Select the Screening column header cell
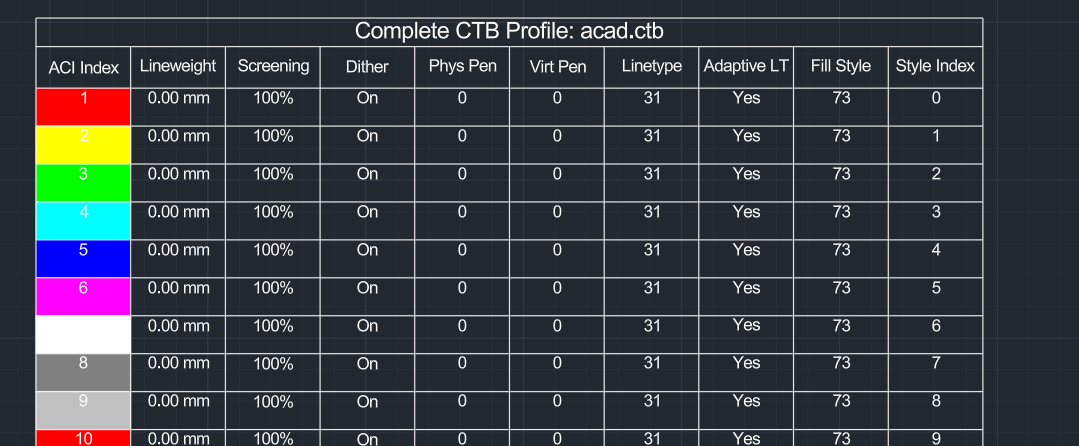1079x446 pixels. point(273,67)
